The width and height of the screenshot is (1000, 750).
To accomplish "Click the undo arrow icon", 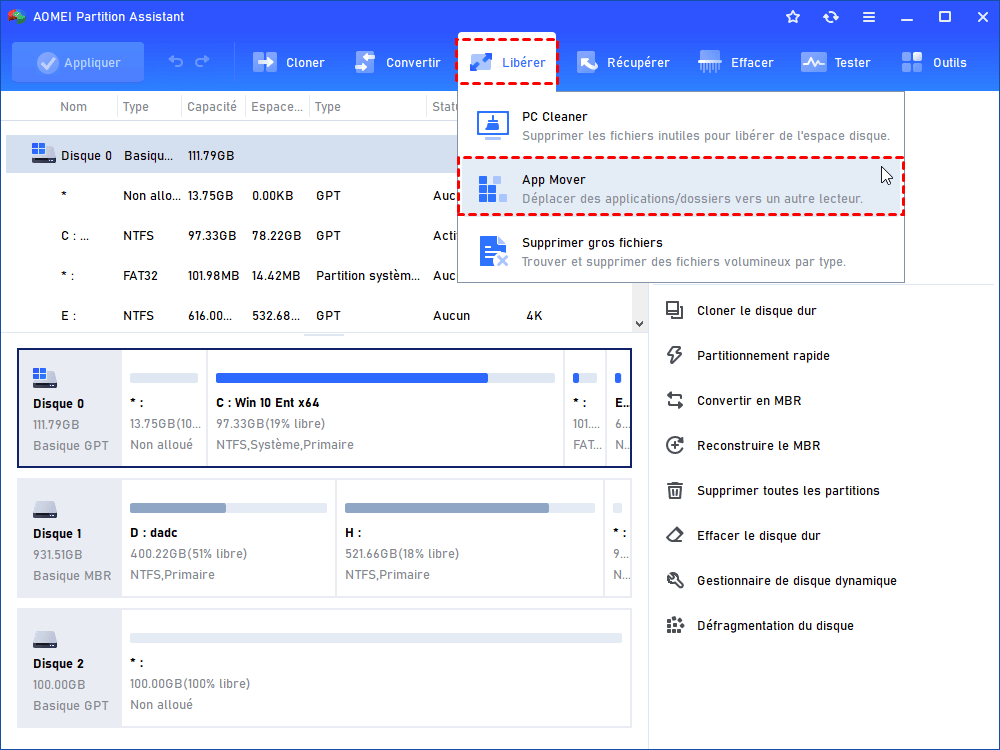I will (175, 62).
